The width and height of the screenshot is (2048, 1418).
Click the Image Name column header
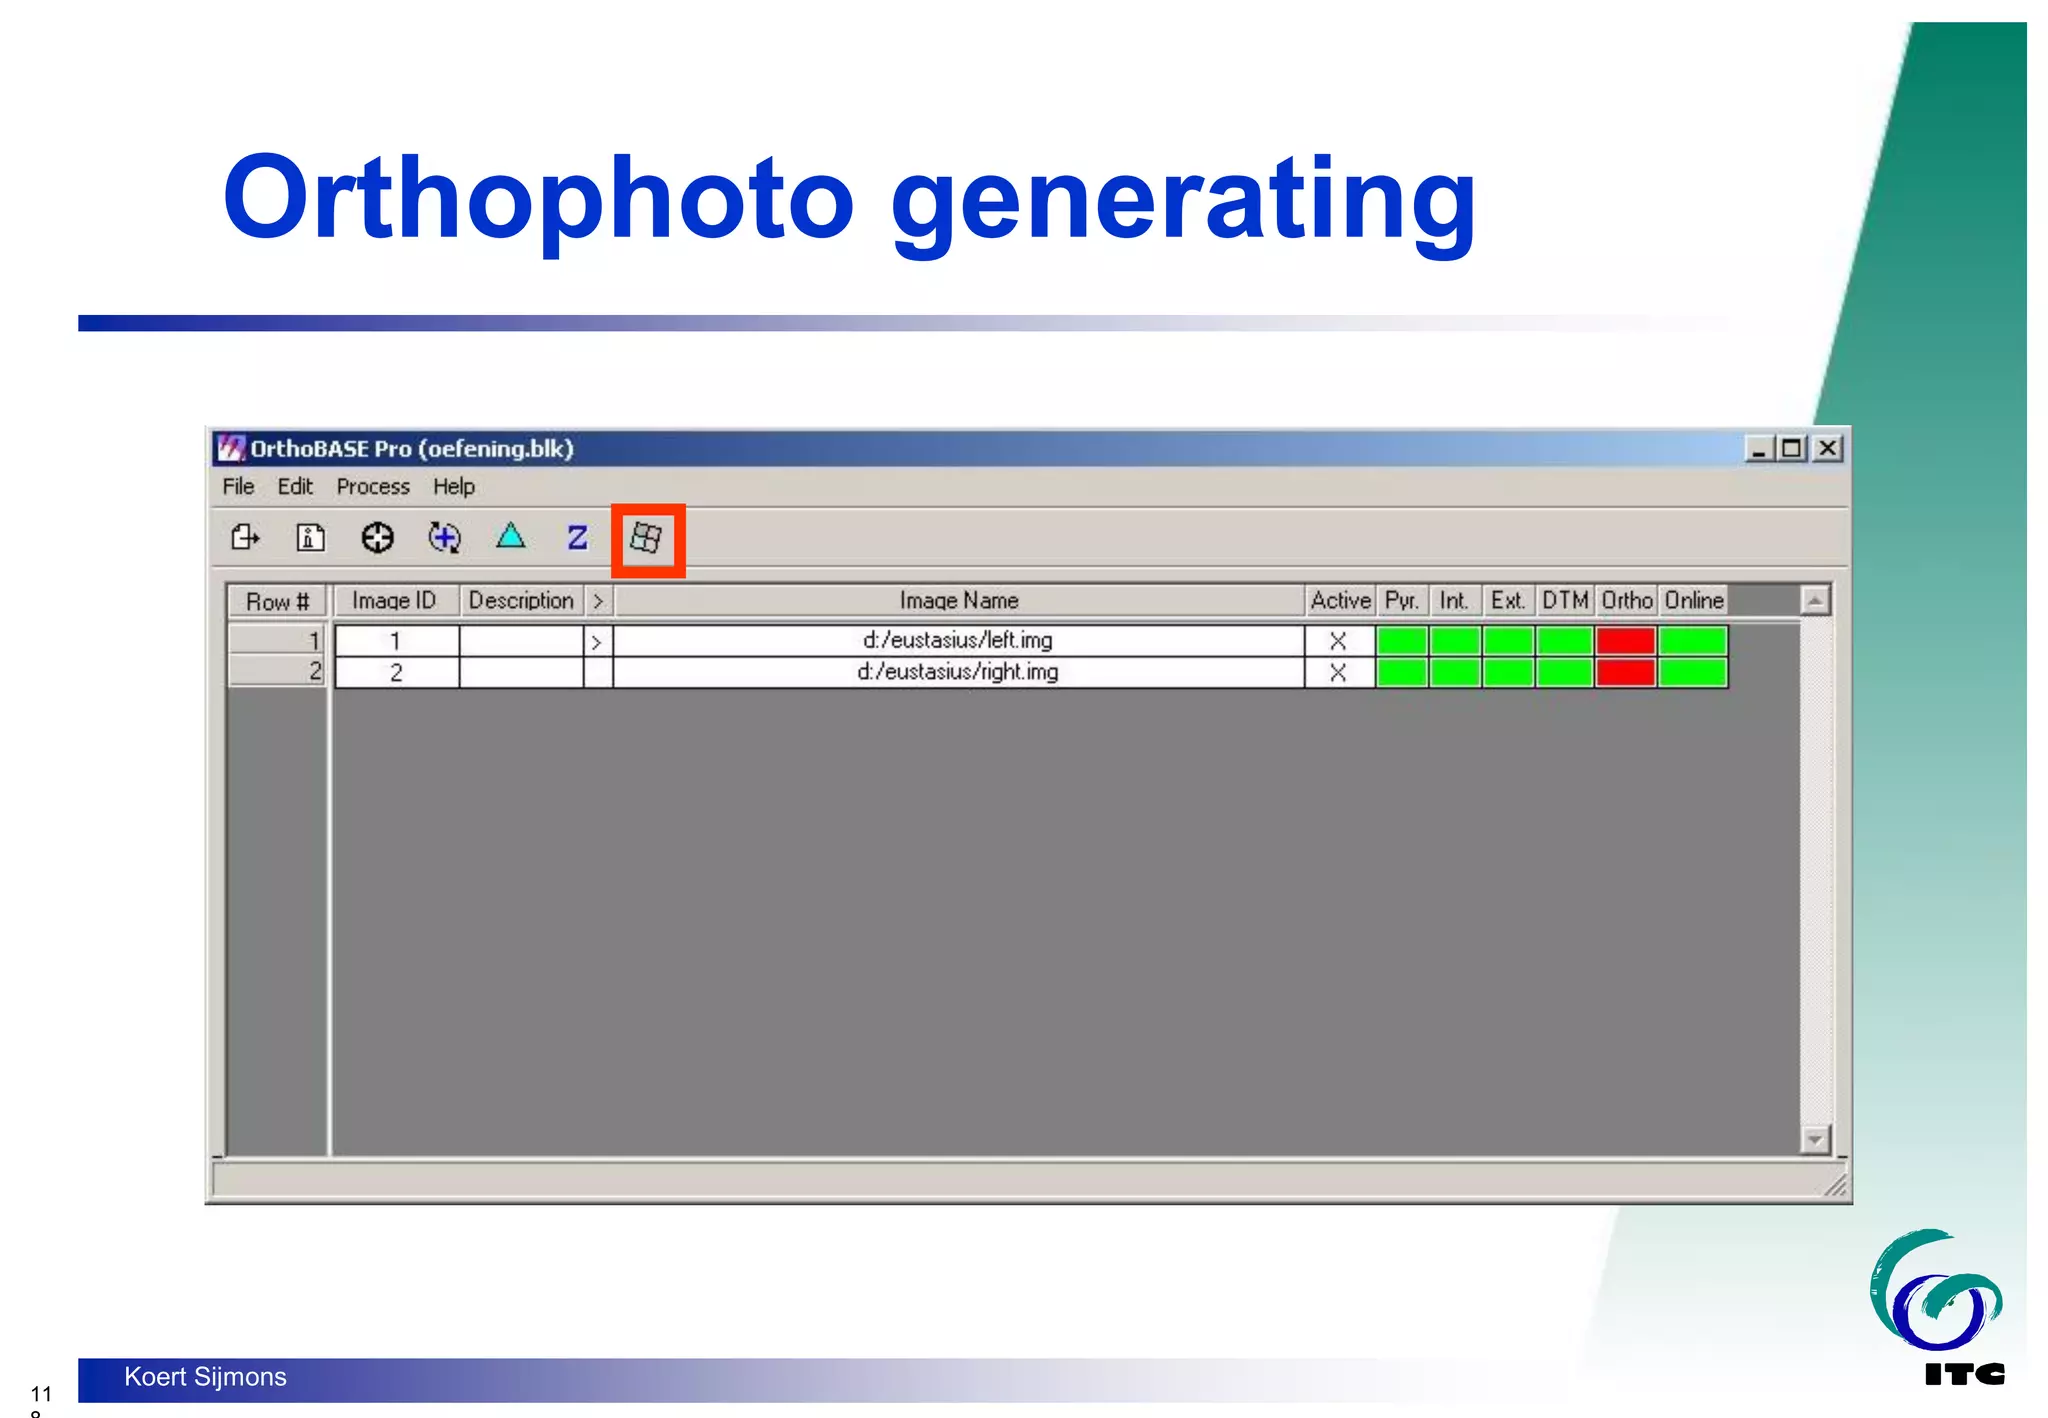(958, 601)
